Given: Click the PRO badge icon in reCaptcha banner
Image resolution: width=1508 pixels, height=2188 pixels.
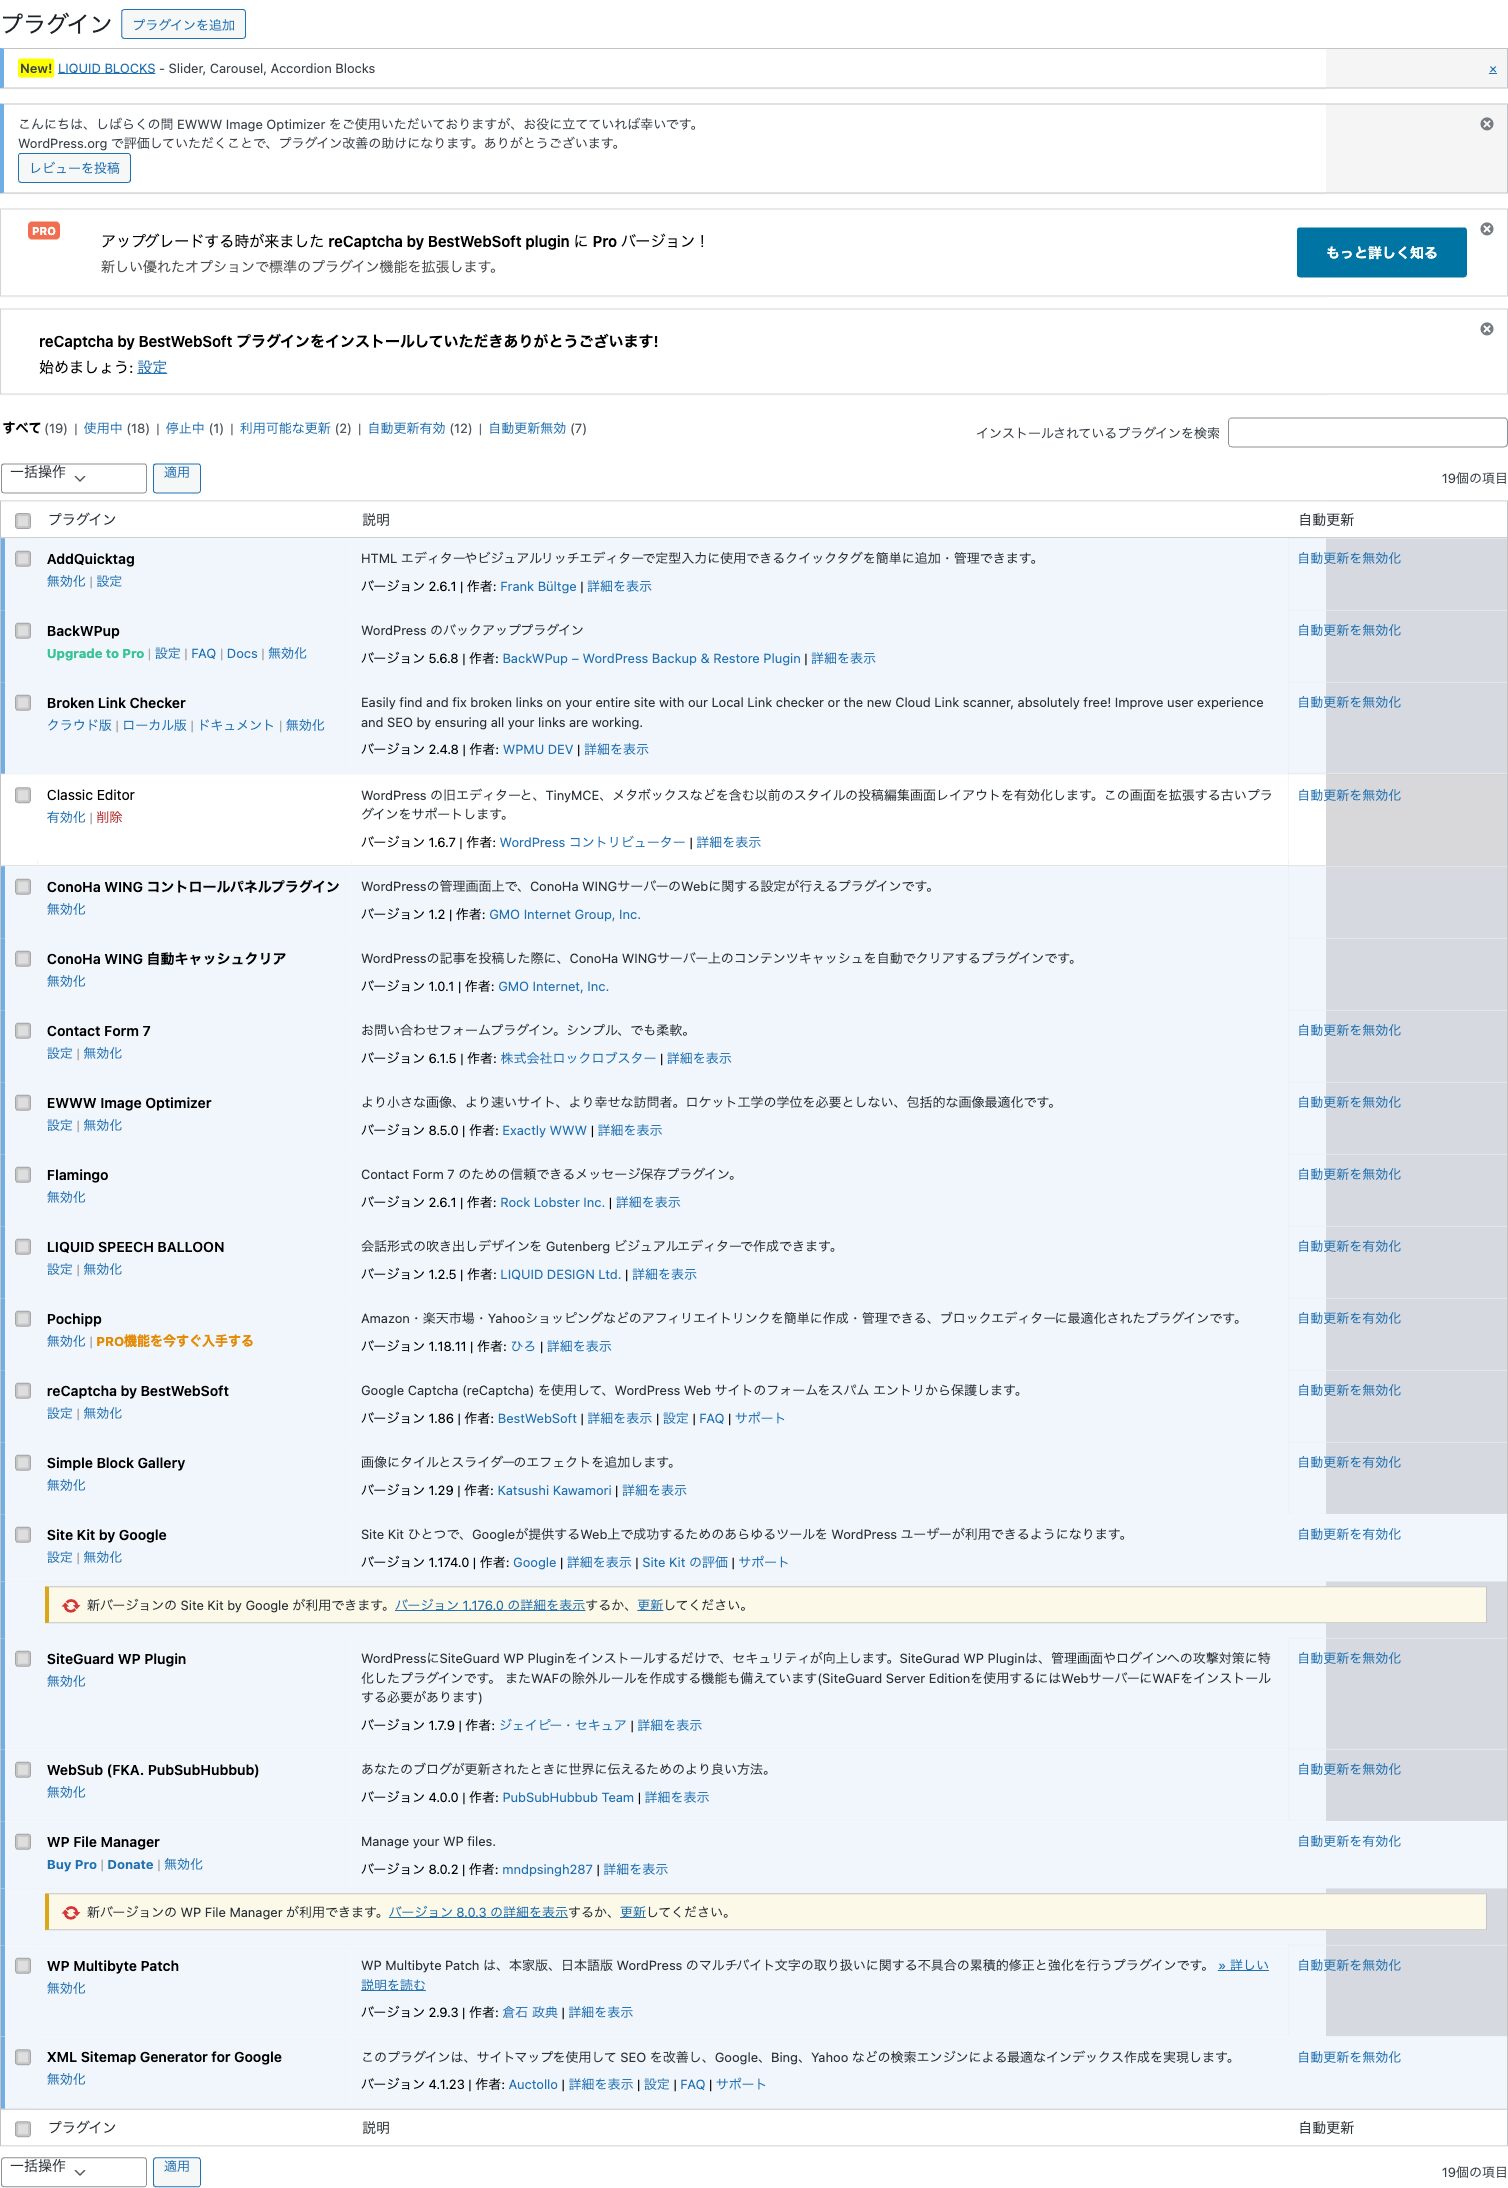Looking at the screenshot, I should pos(44,231).
